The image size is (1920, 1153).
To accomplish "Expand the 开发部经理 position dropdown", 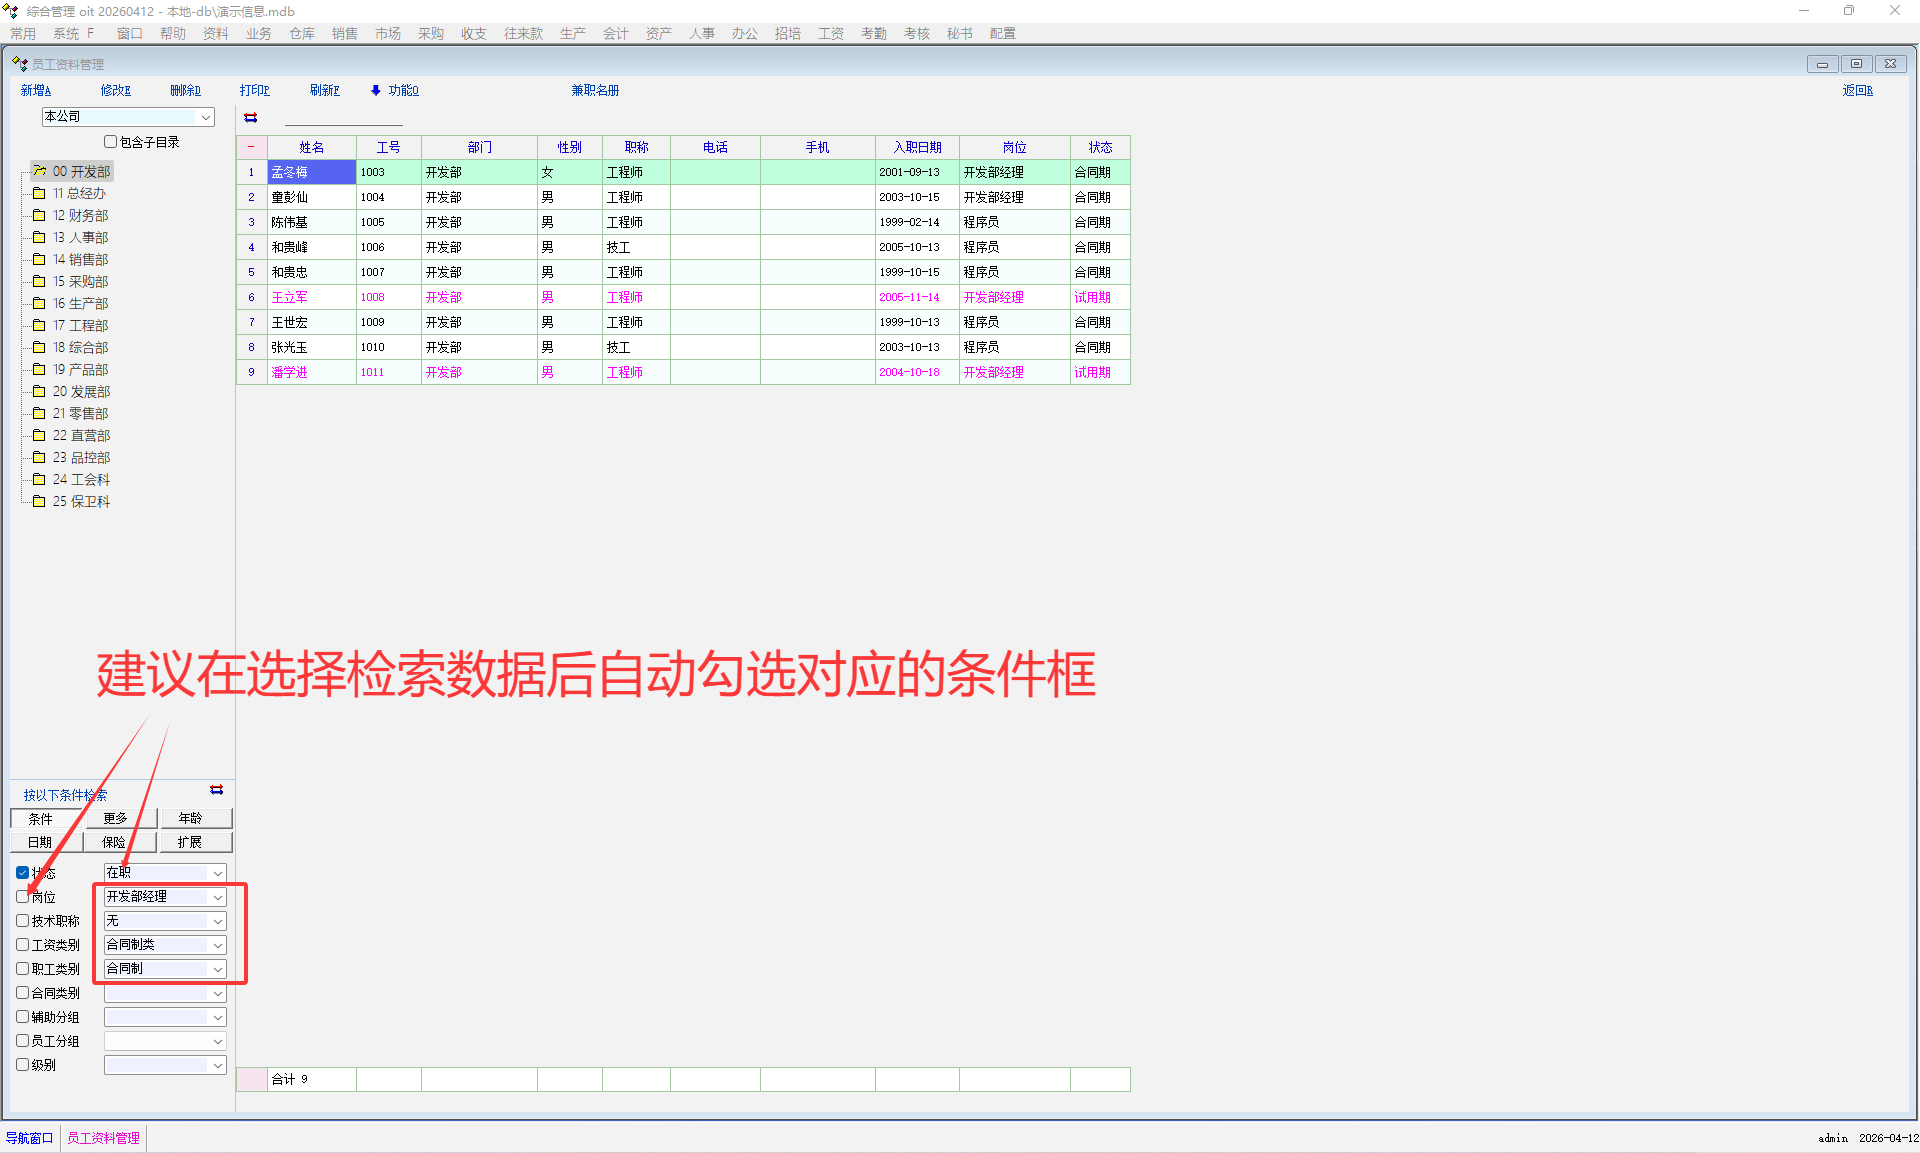I will point(217,897).
